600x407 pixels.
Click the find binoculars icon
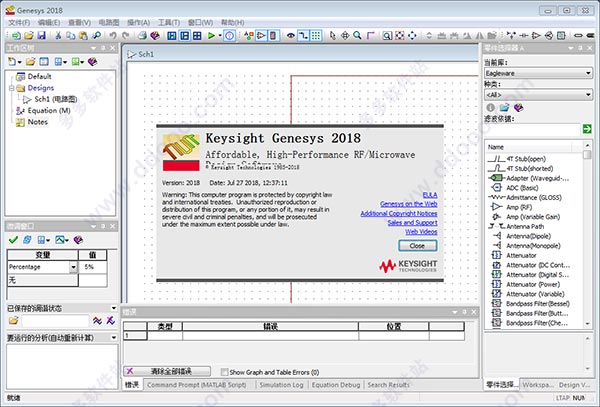[97, 36]
